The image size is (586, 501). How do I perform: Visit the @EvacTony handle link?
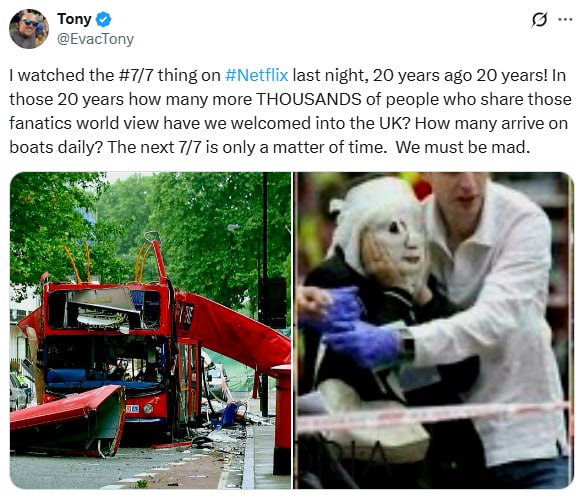95,39
